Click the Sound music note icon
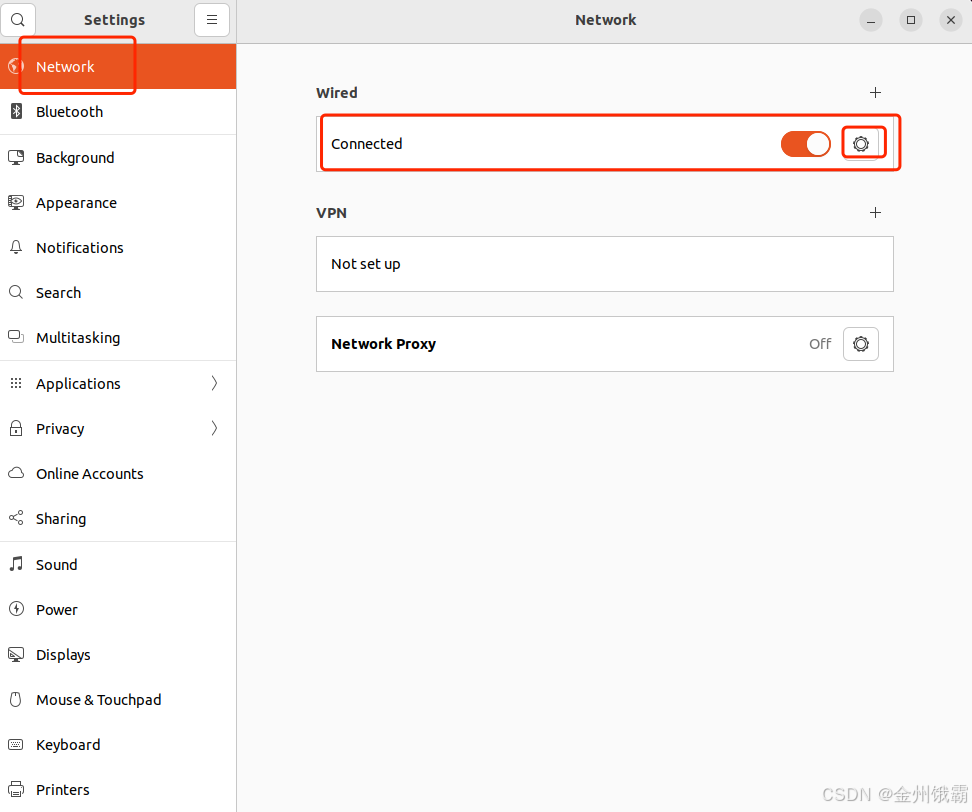 click(x=16, y=564)
